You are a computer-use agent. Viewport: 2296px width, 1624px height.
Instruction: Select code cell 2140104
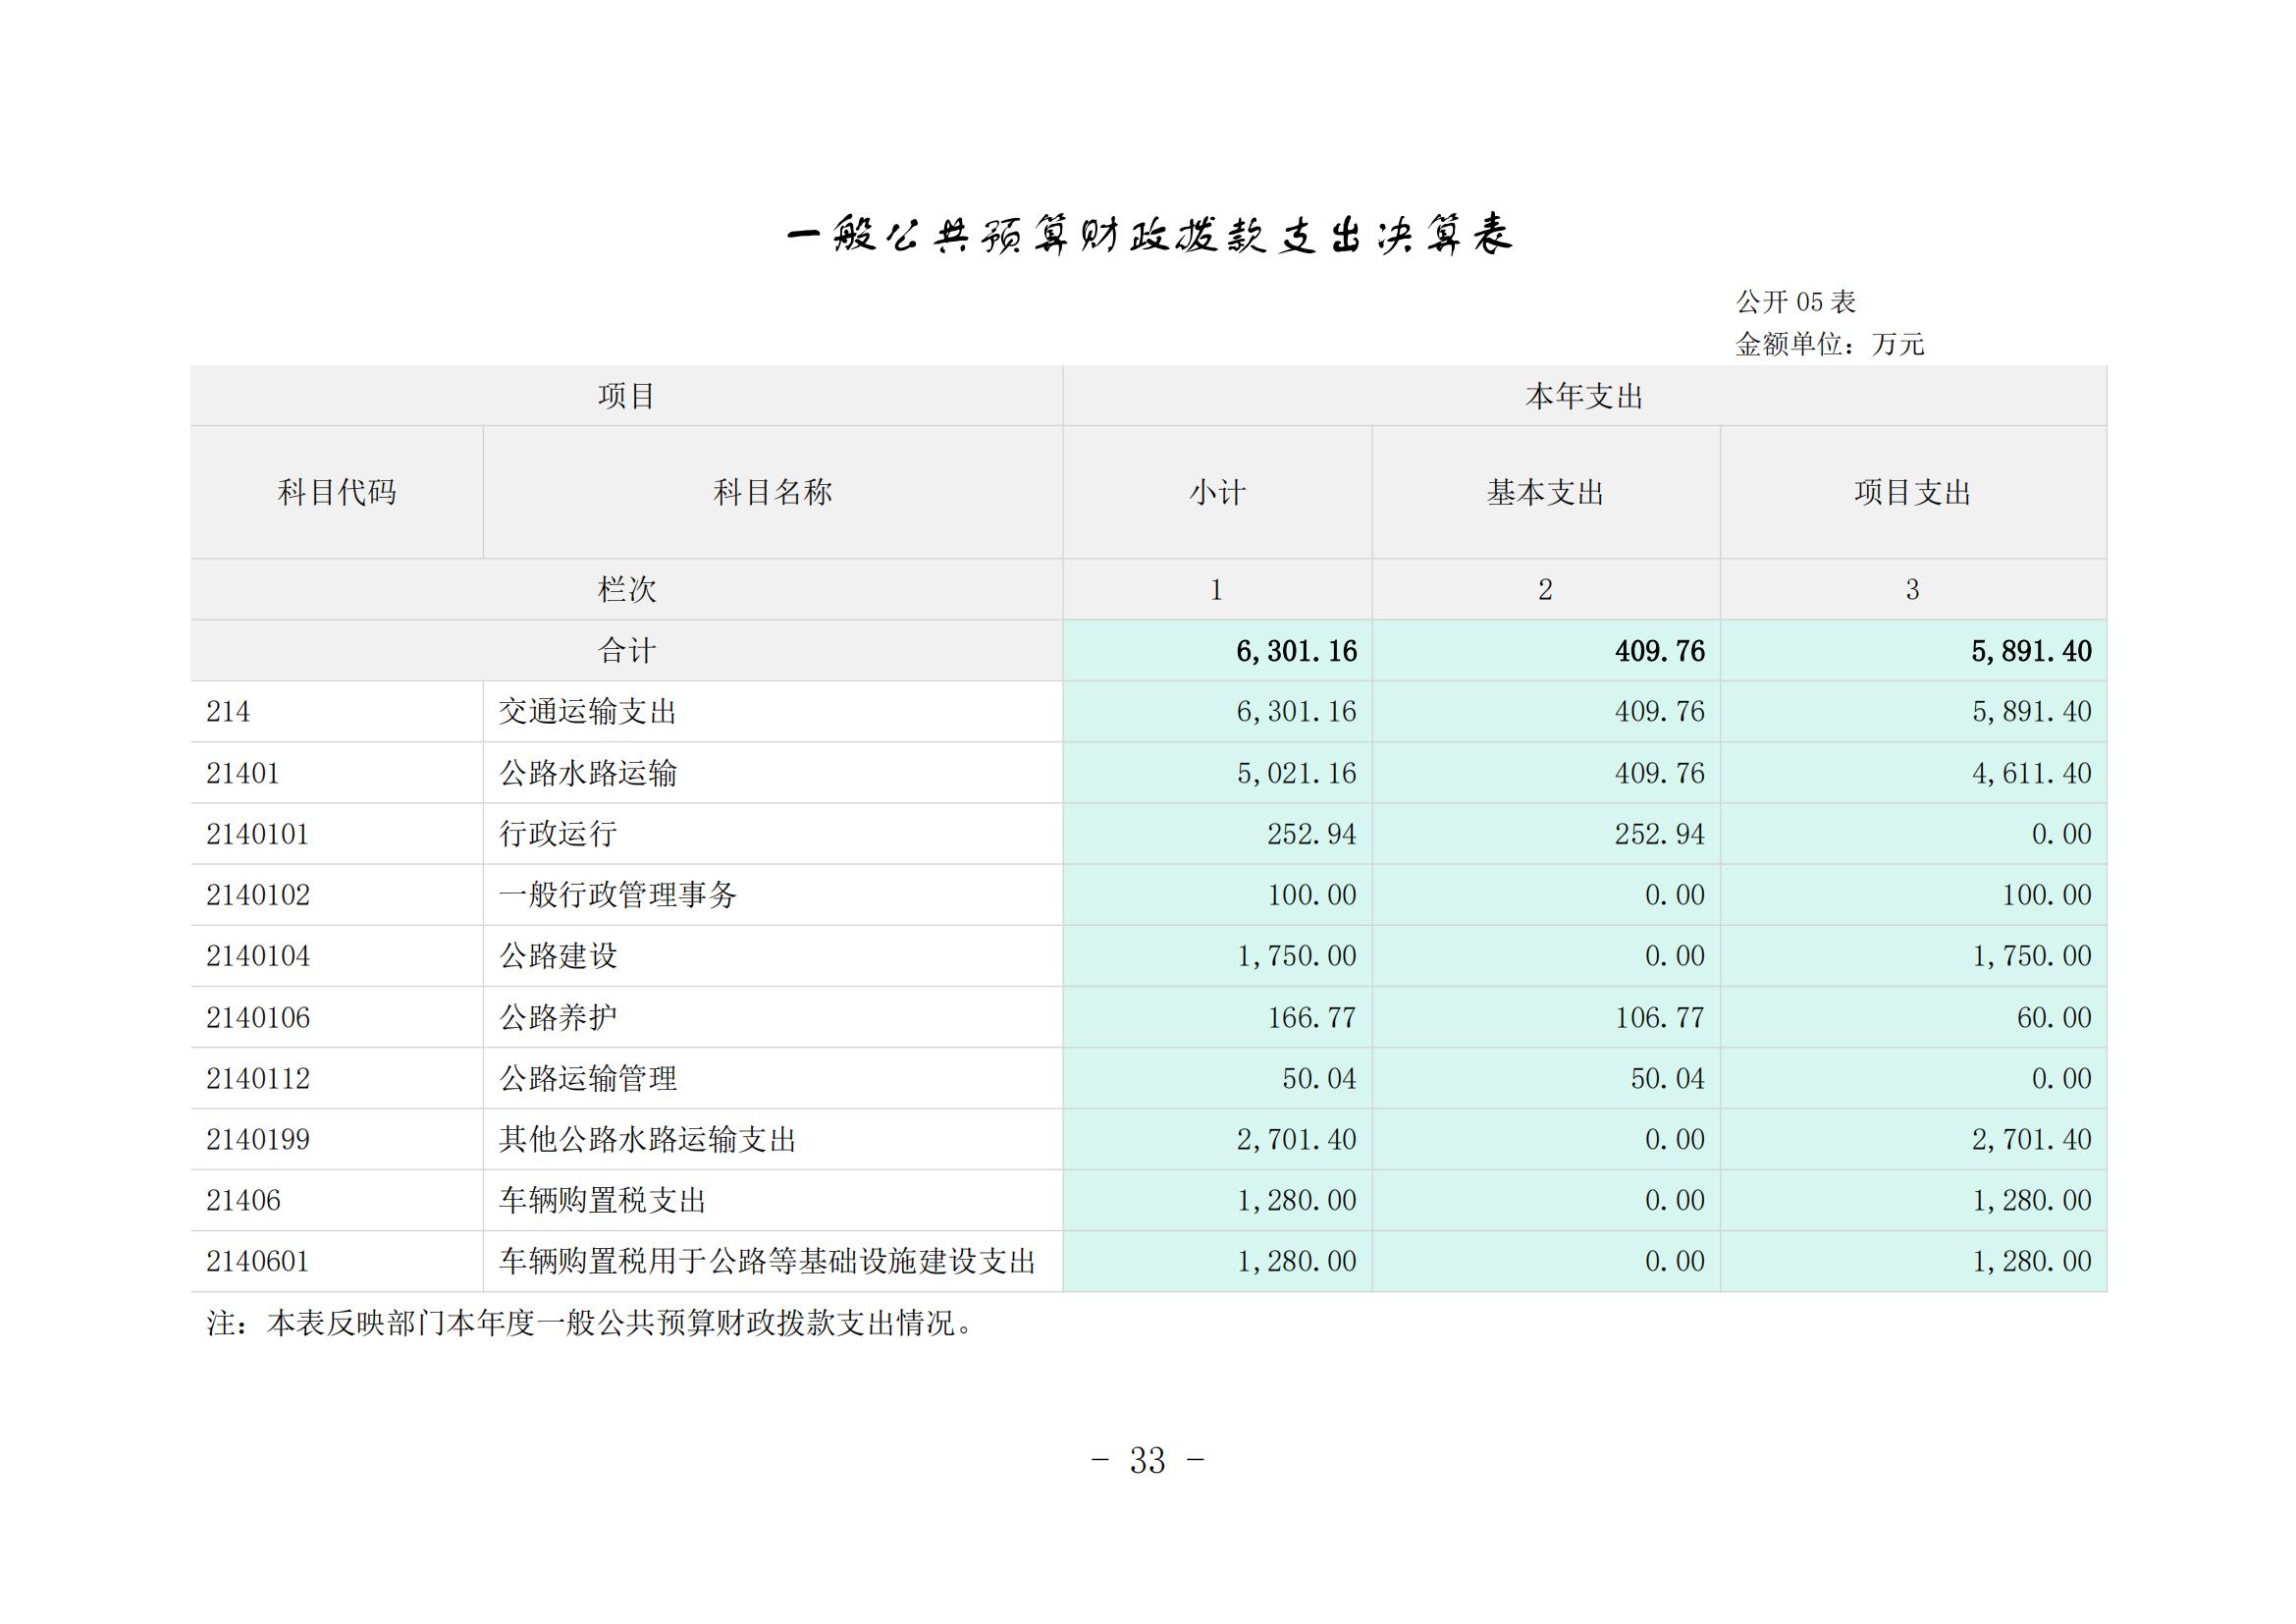pyautogui.click(x=337, y=956)
